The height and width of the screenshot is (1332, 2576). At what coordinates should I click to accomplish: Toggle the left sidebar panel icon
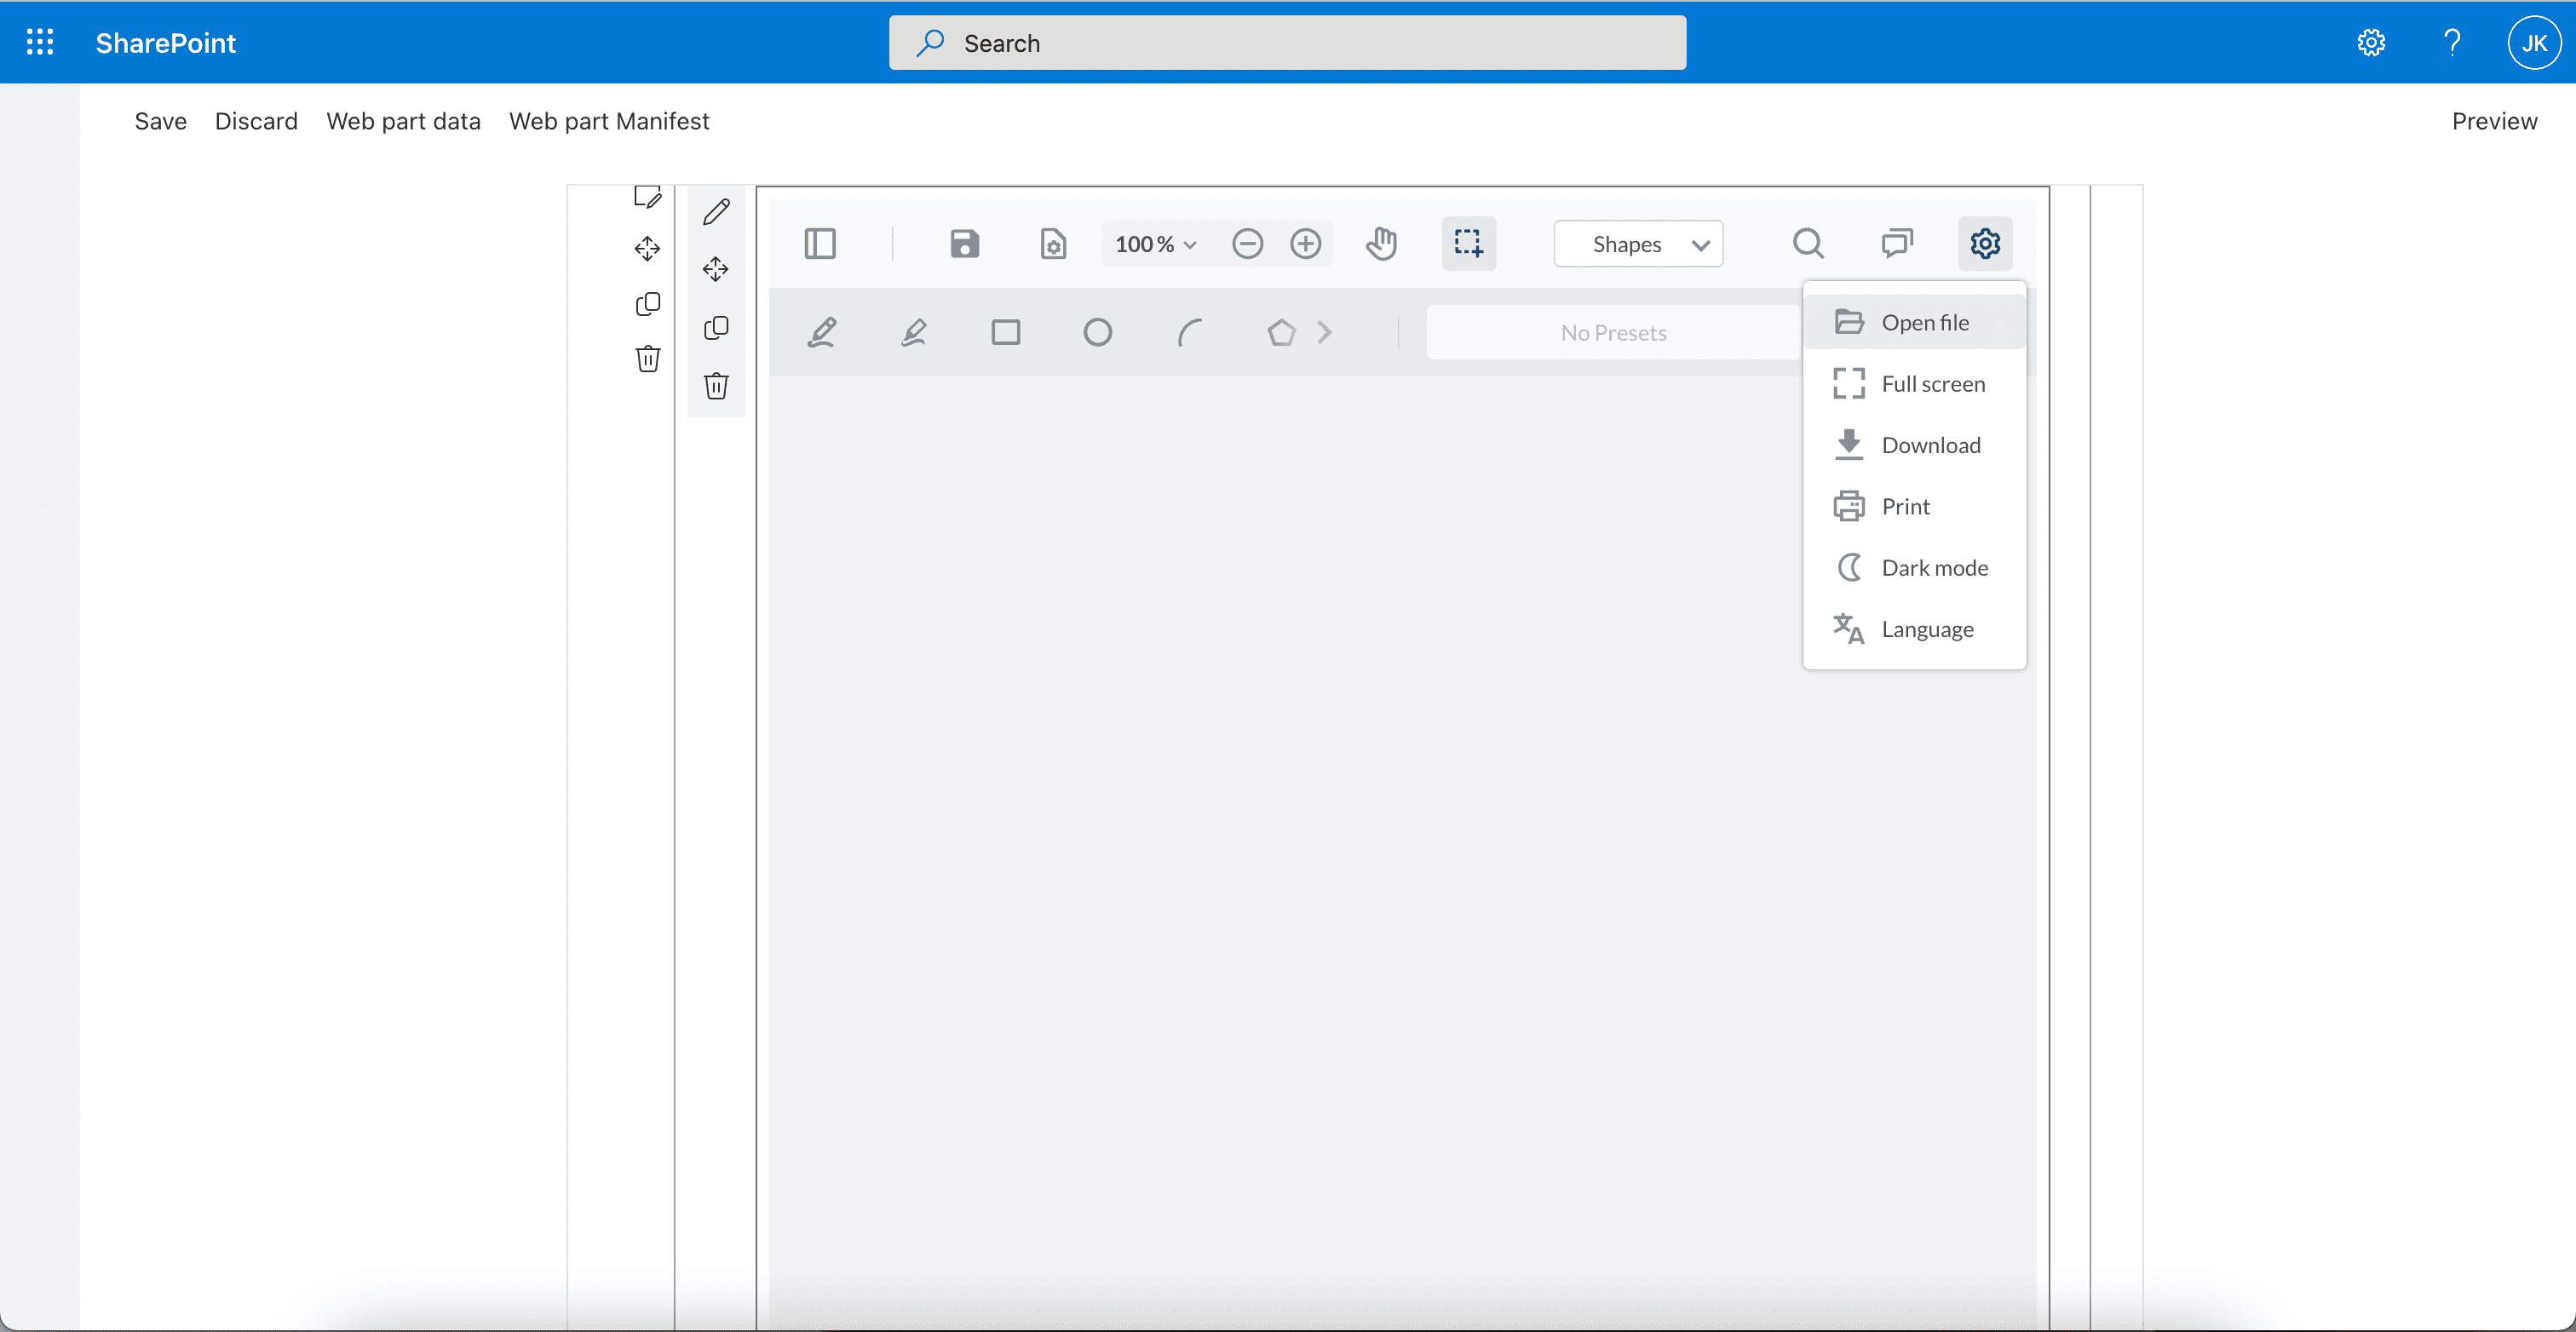(819, 244)
